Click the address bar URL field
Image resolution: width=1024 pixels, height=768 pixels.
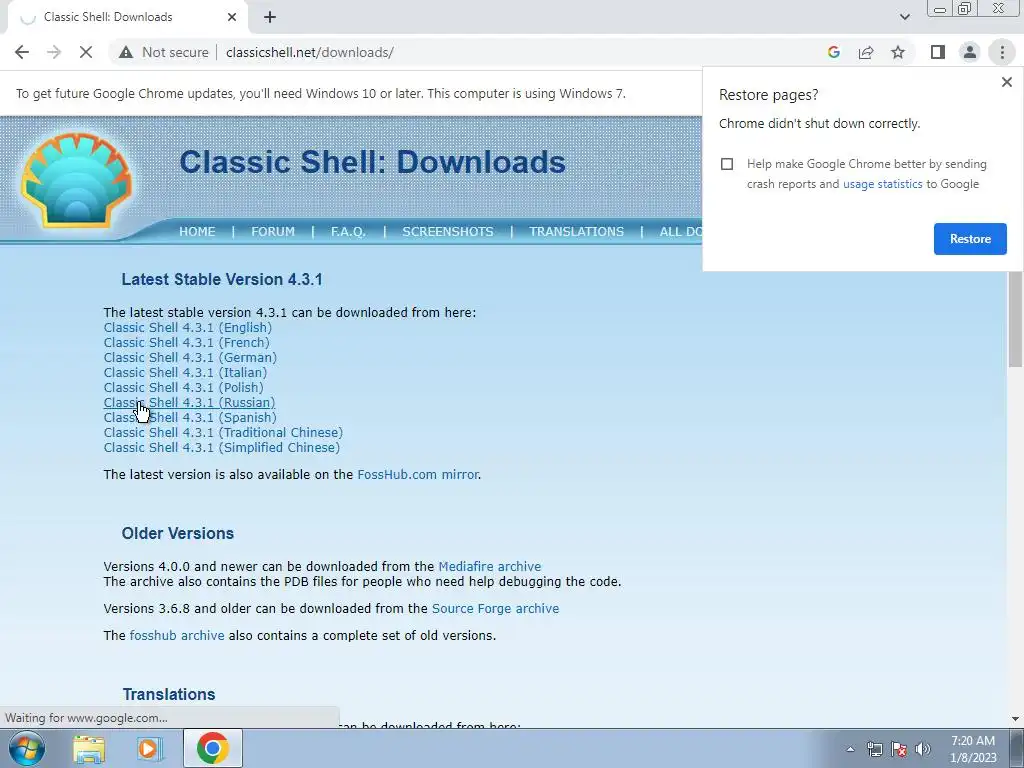[x=509, y=52]
